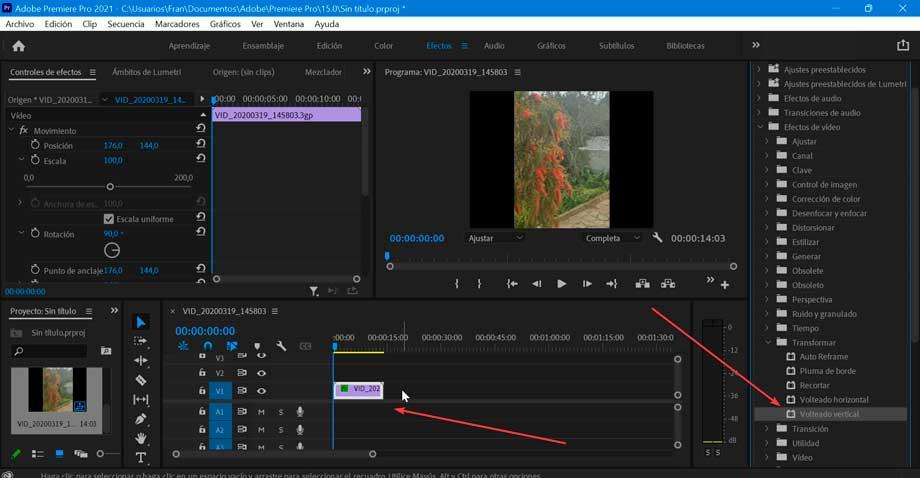This screenshot has width=920, height=478.
Task: Collapse the Movimiento effect properties
Action: [11, 130]
